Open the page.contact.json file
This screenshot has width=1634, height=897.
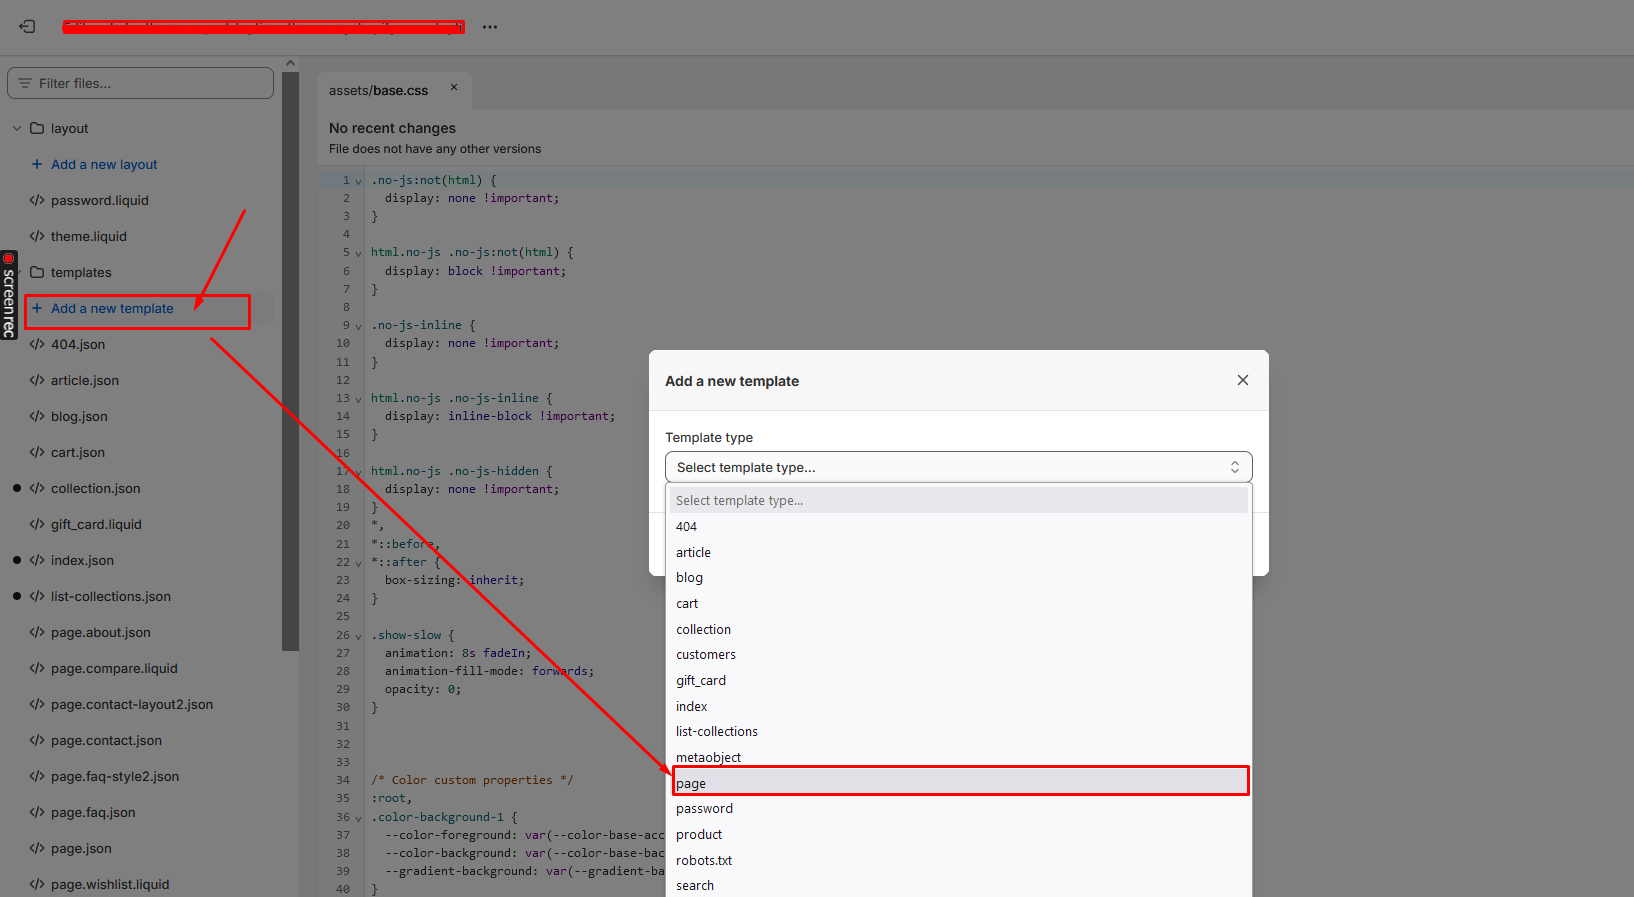106,740
